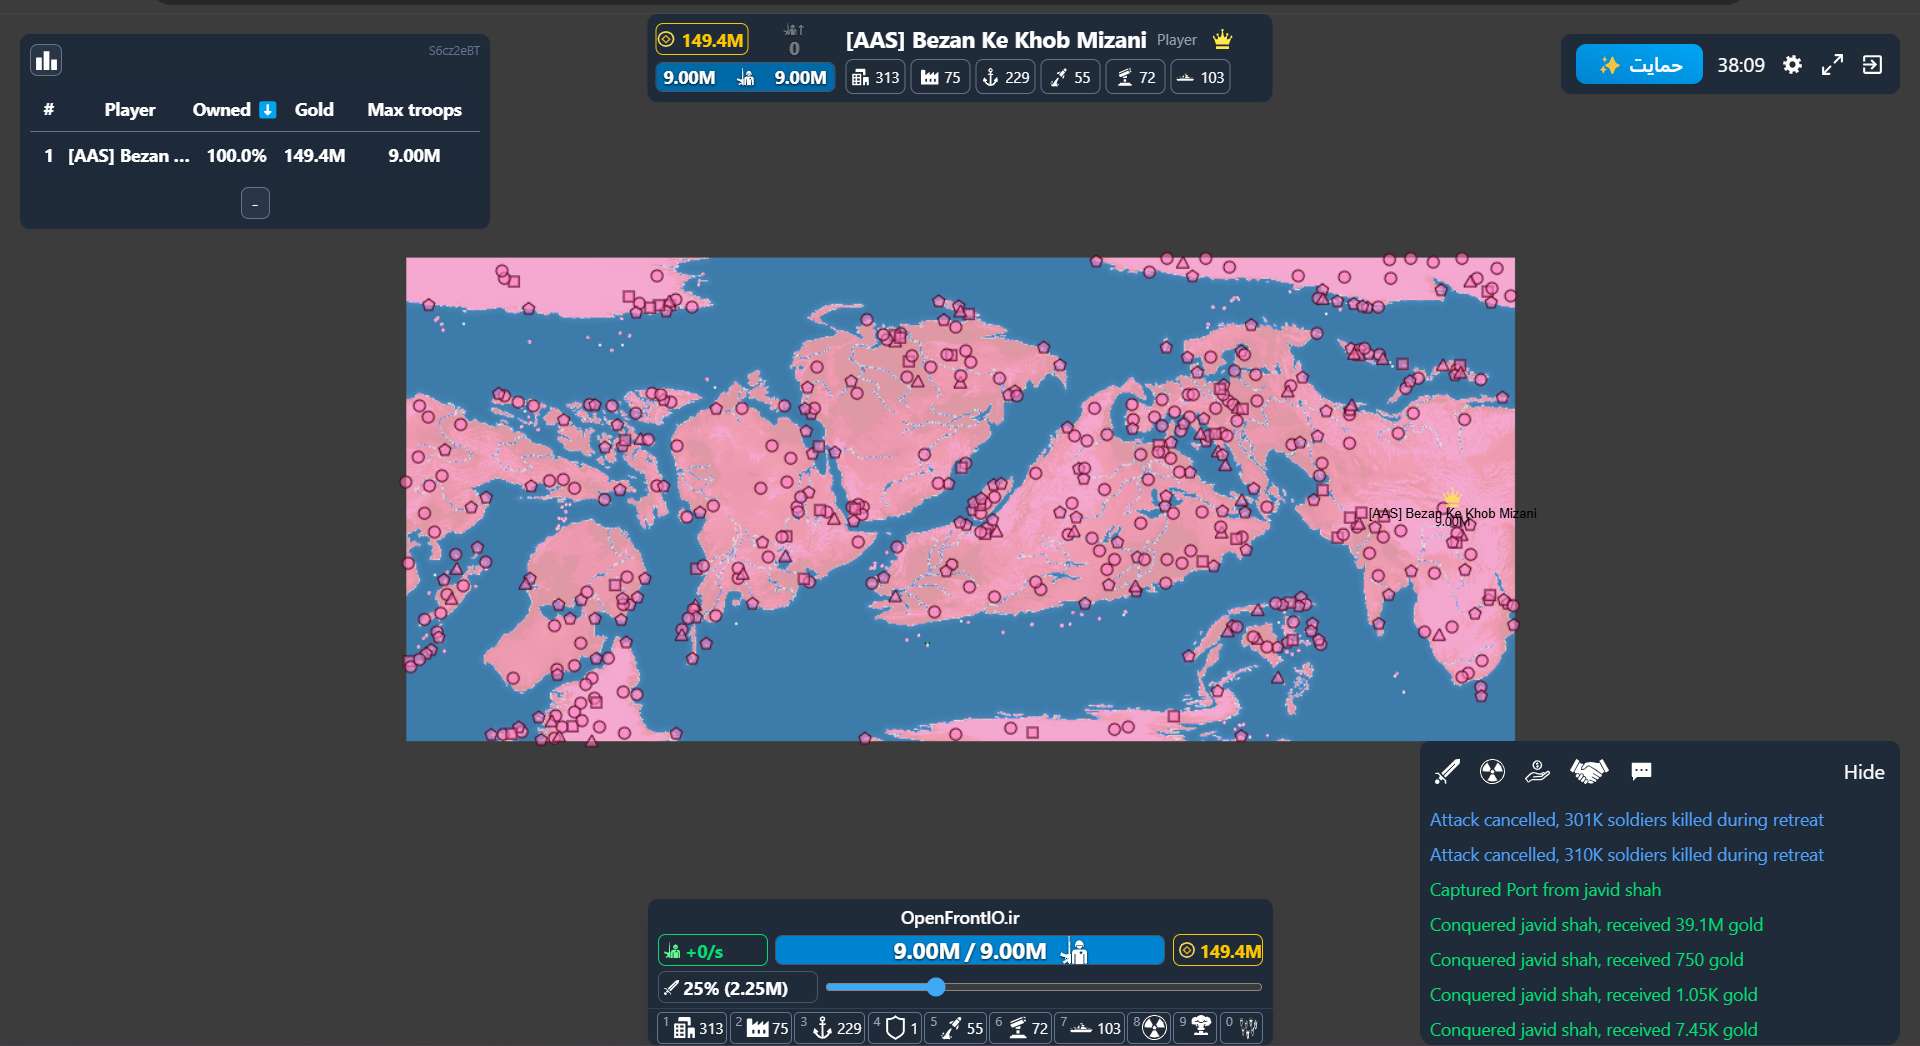Select the Defense Post shield build slot
Image resolution: width=1920 pixels, height=1046 pixels.
(896, 1028)
